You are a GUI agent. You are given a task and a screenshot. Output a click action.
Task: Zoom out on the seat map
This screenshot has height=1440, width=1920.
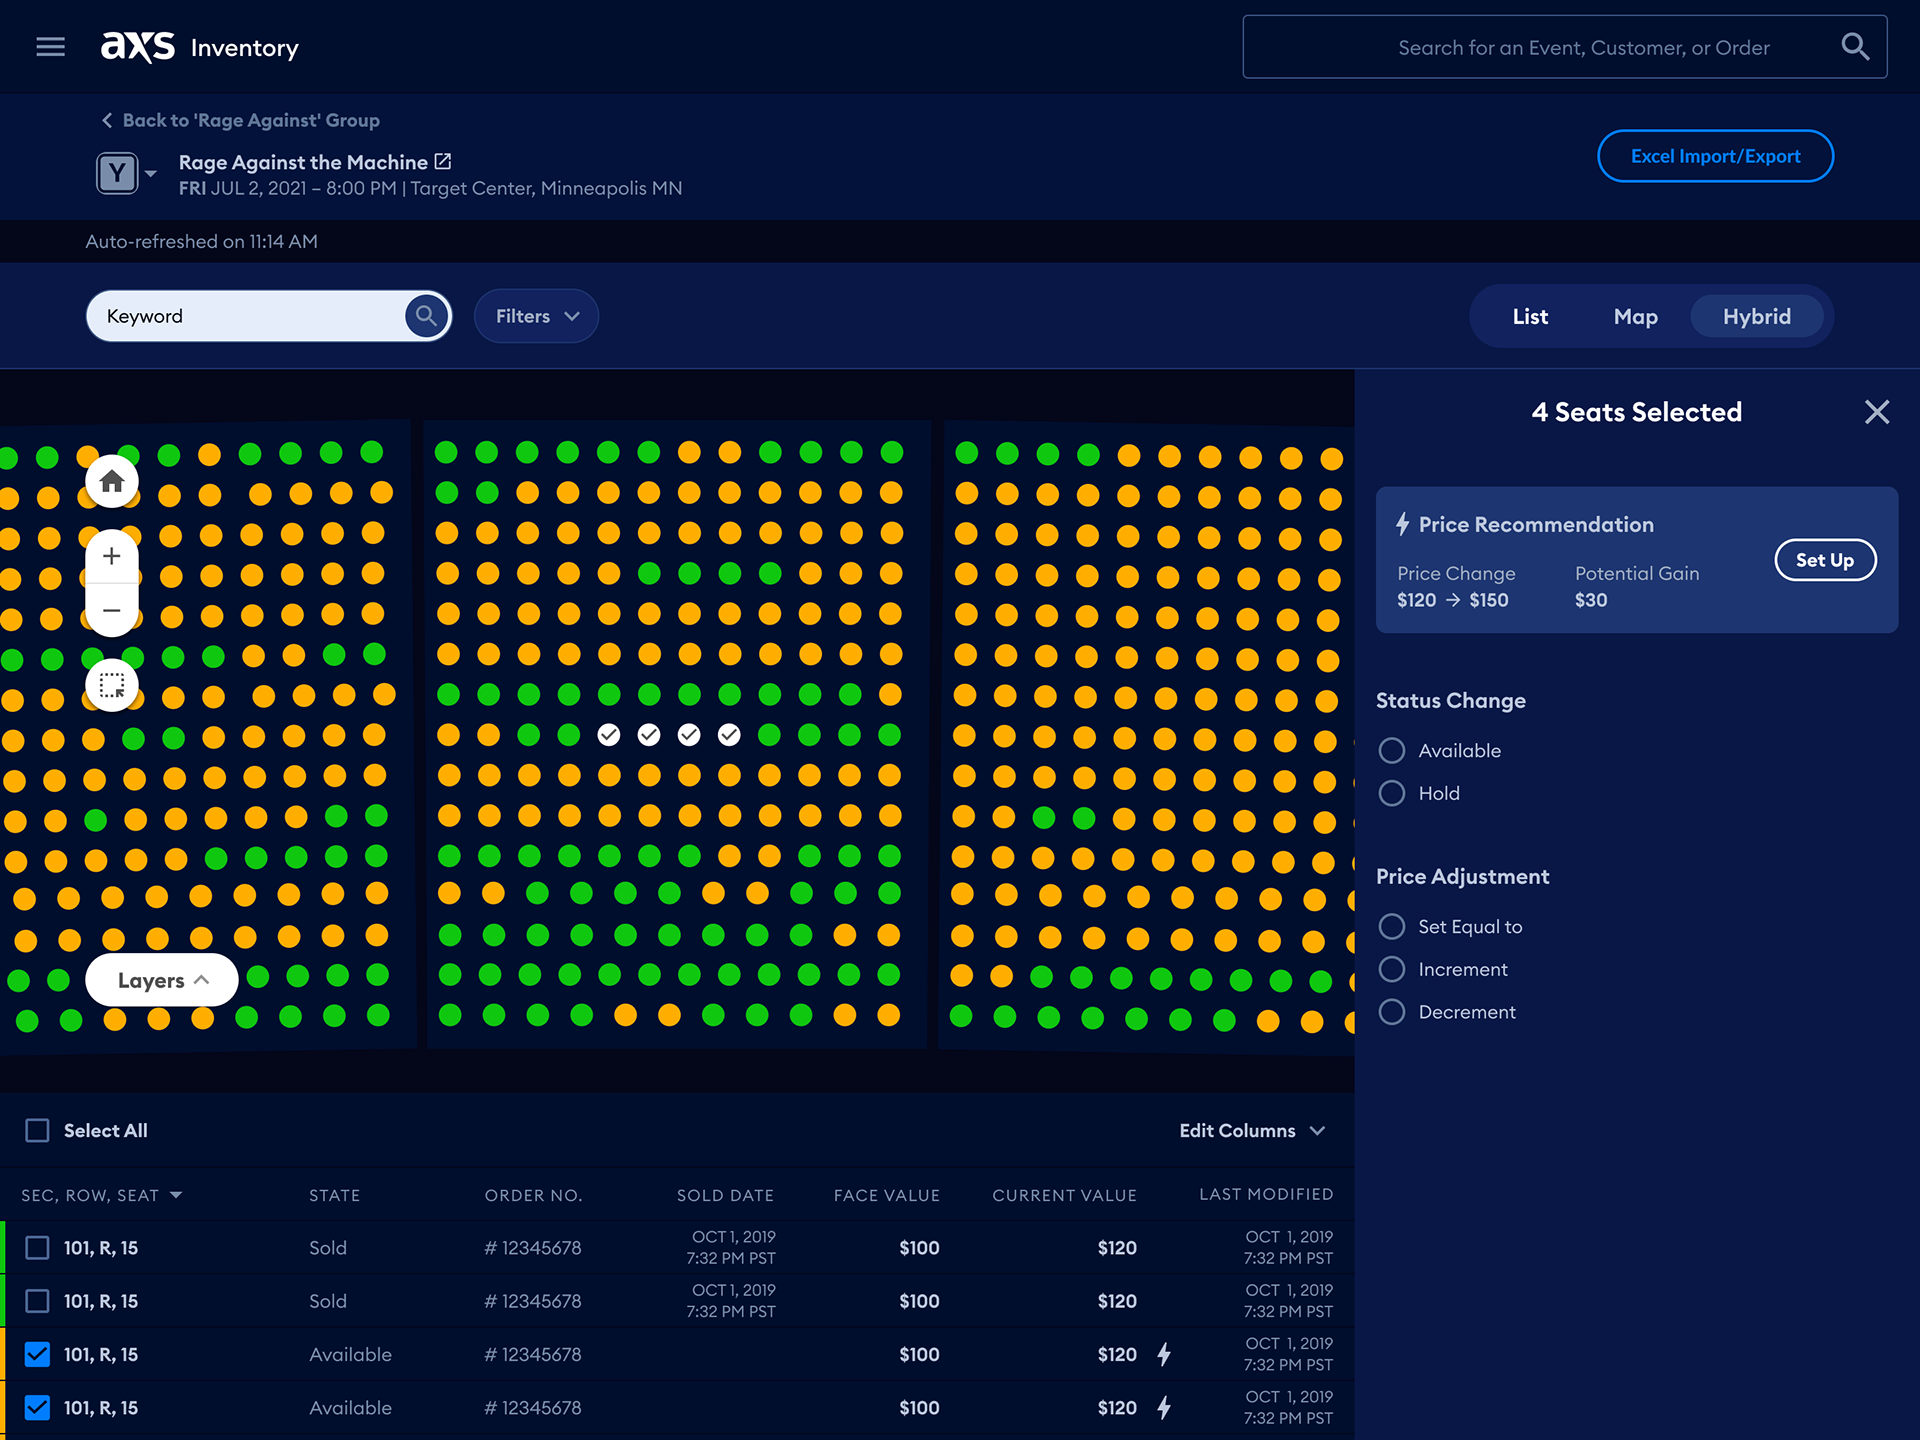112,610
